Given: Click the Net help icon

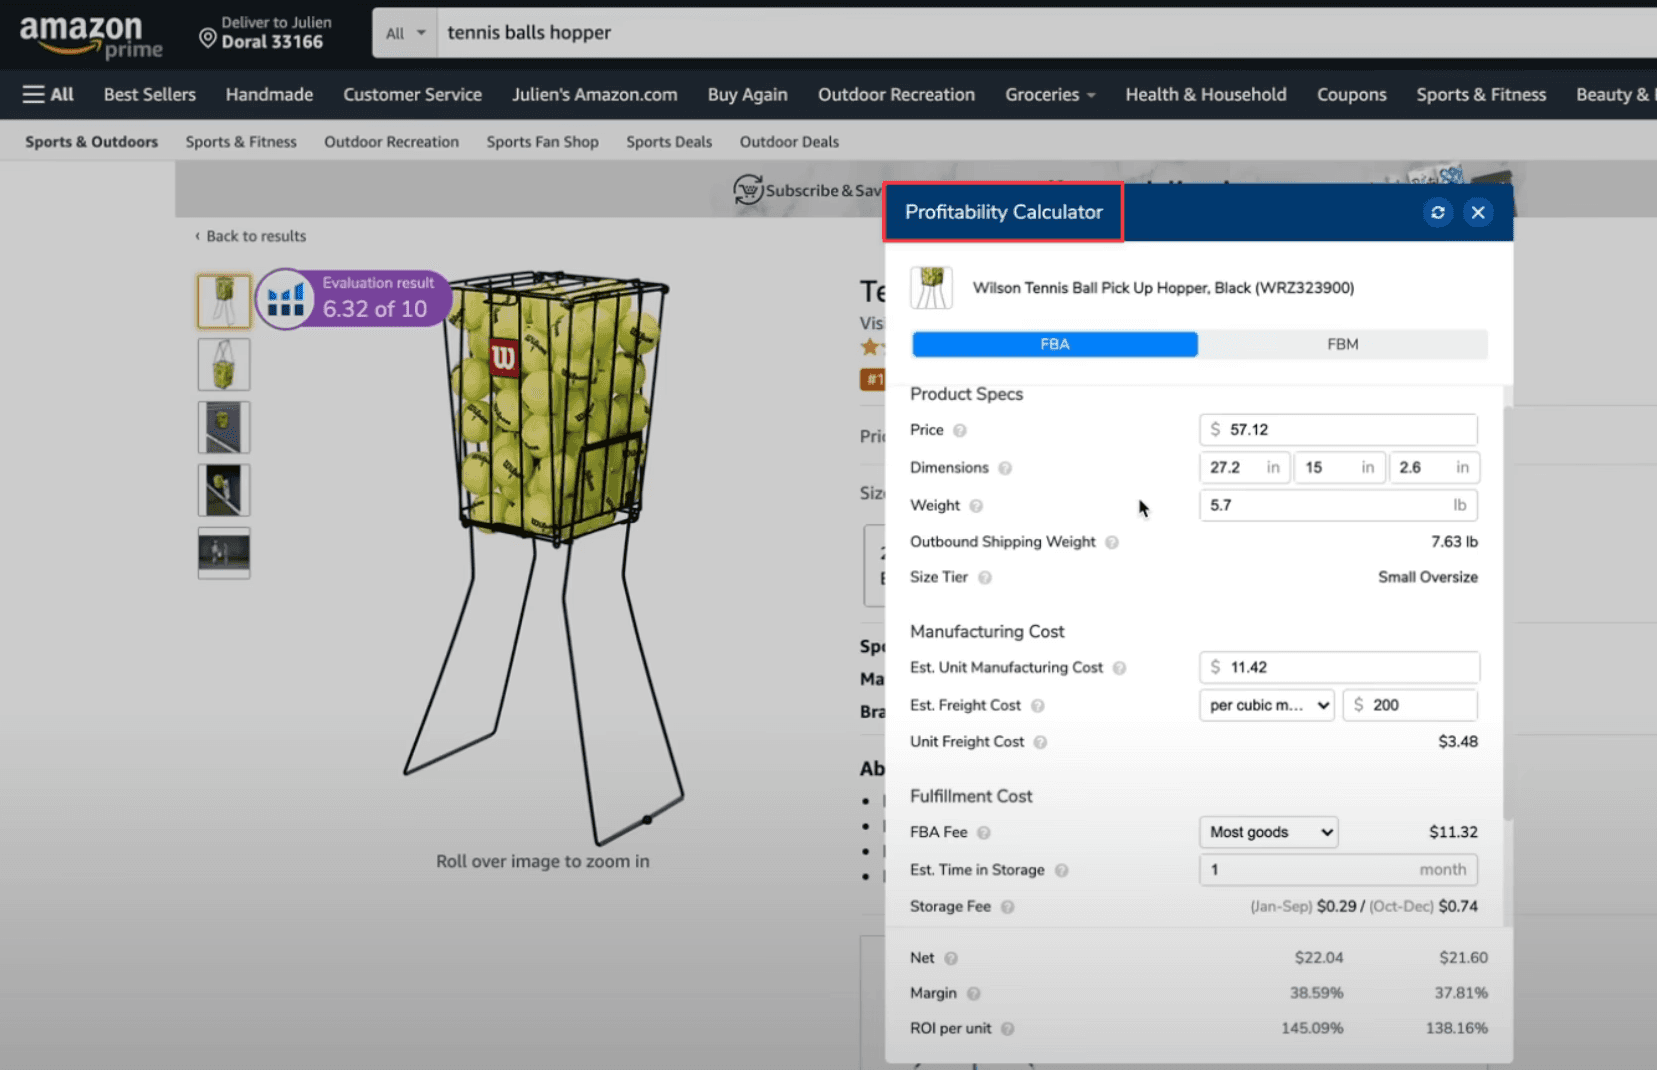Looking at the screenshot, I should 951,958.
